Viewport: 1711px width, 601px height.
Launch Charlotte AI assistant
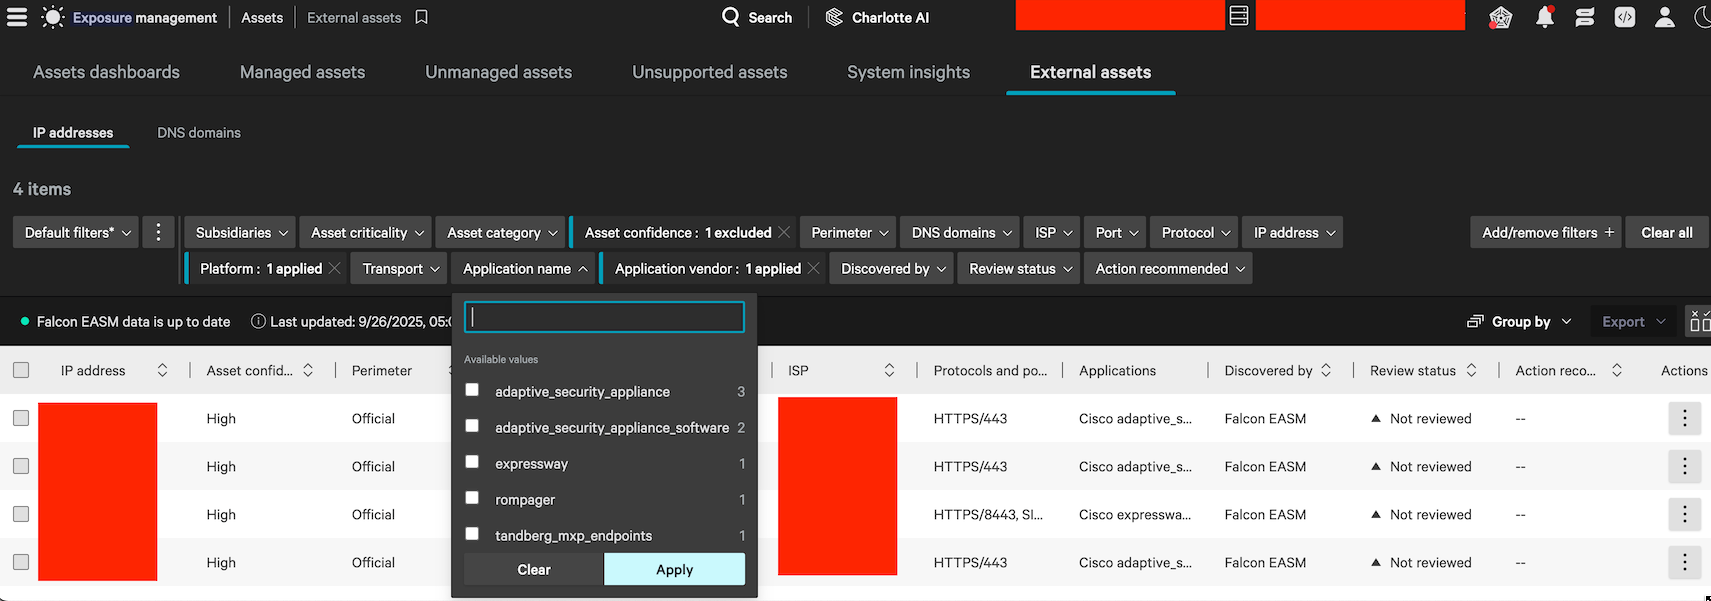pos(877,17)
